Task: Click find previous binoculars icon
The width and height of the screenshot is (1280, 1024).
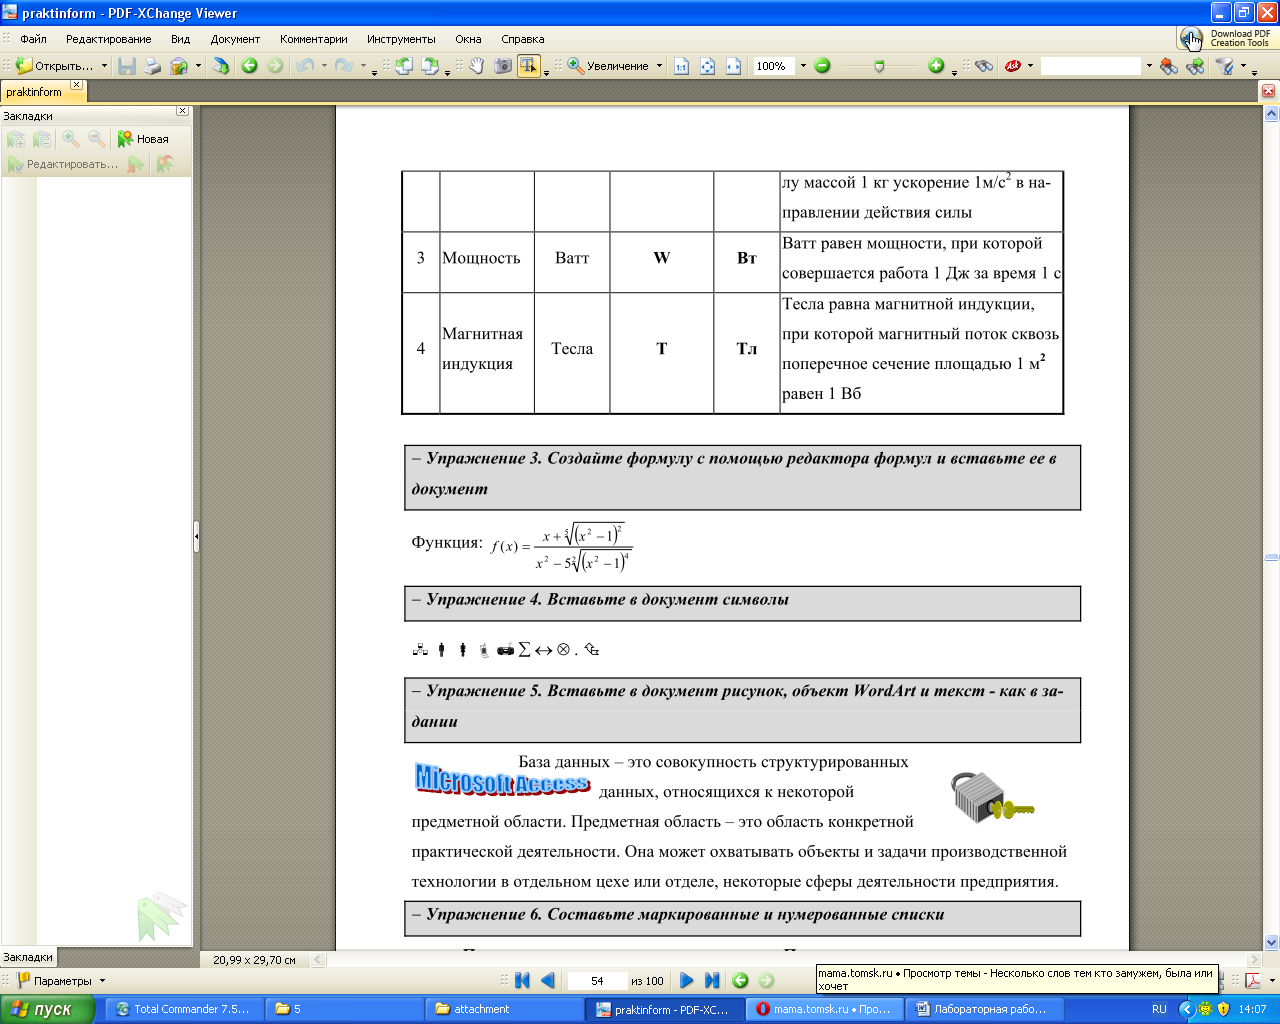Action: pos(1169,66)
